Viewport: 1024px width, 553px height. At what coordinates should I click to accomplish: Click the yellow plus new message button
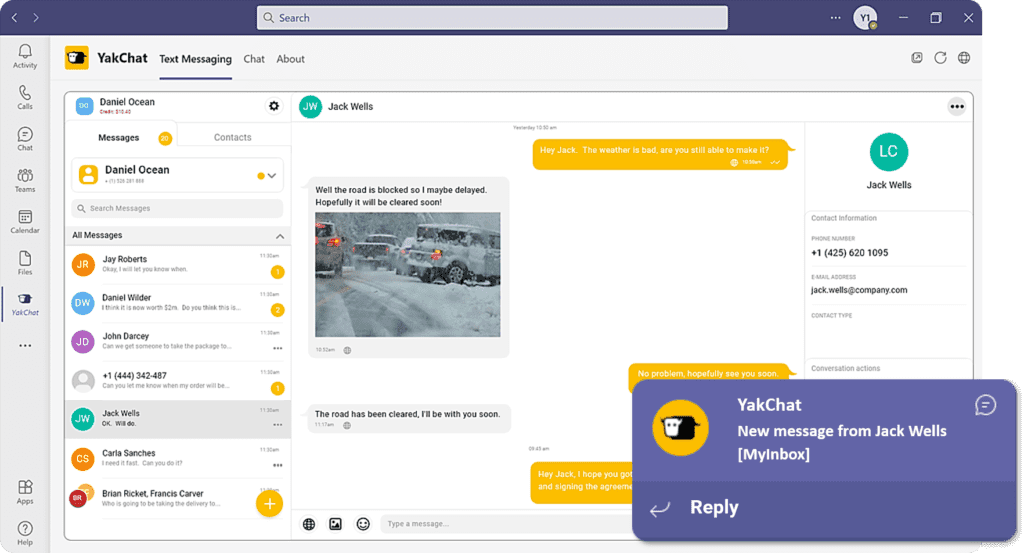pos(269,503)
